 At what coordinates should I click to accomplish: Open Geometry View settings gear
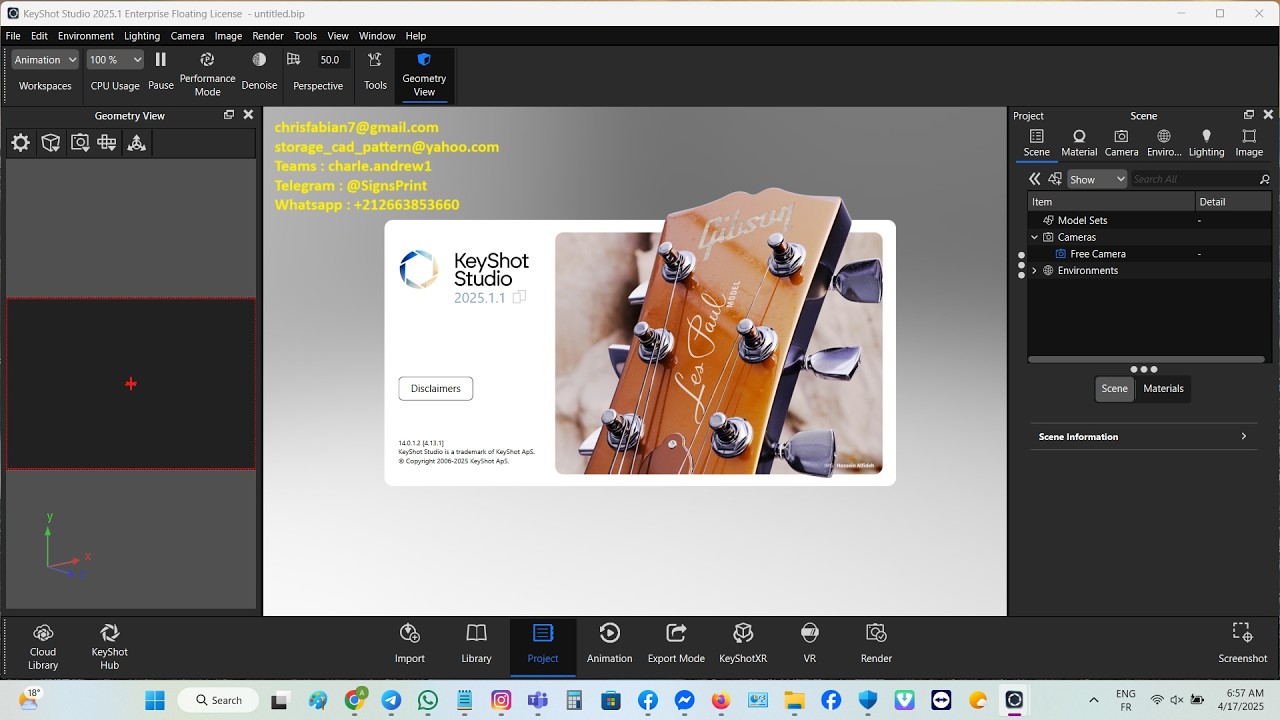coord(20,143)
